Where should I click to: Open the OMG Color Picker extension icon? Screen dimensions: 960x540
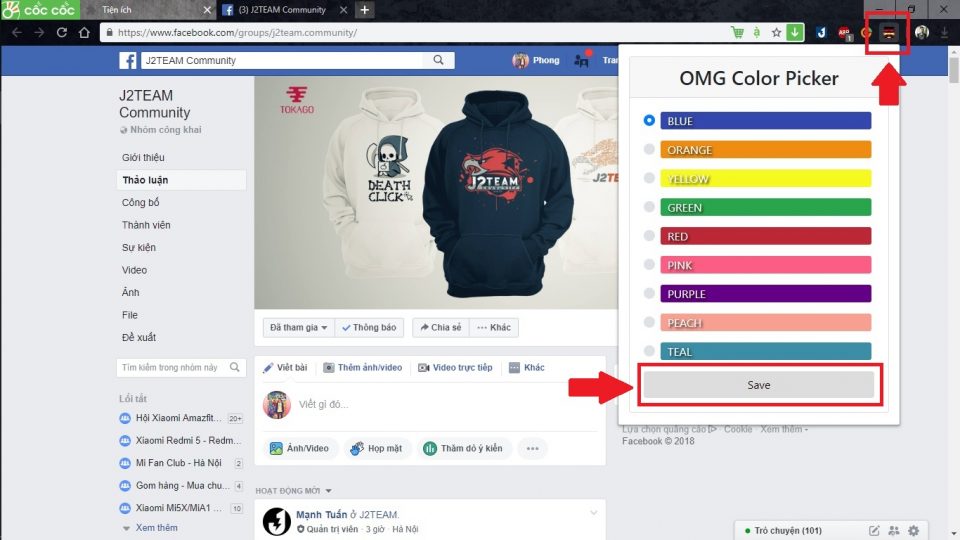pos(888,32)
